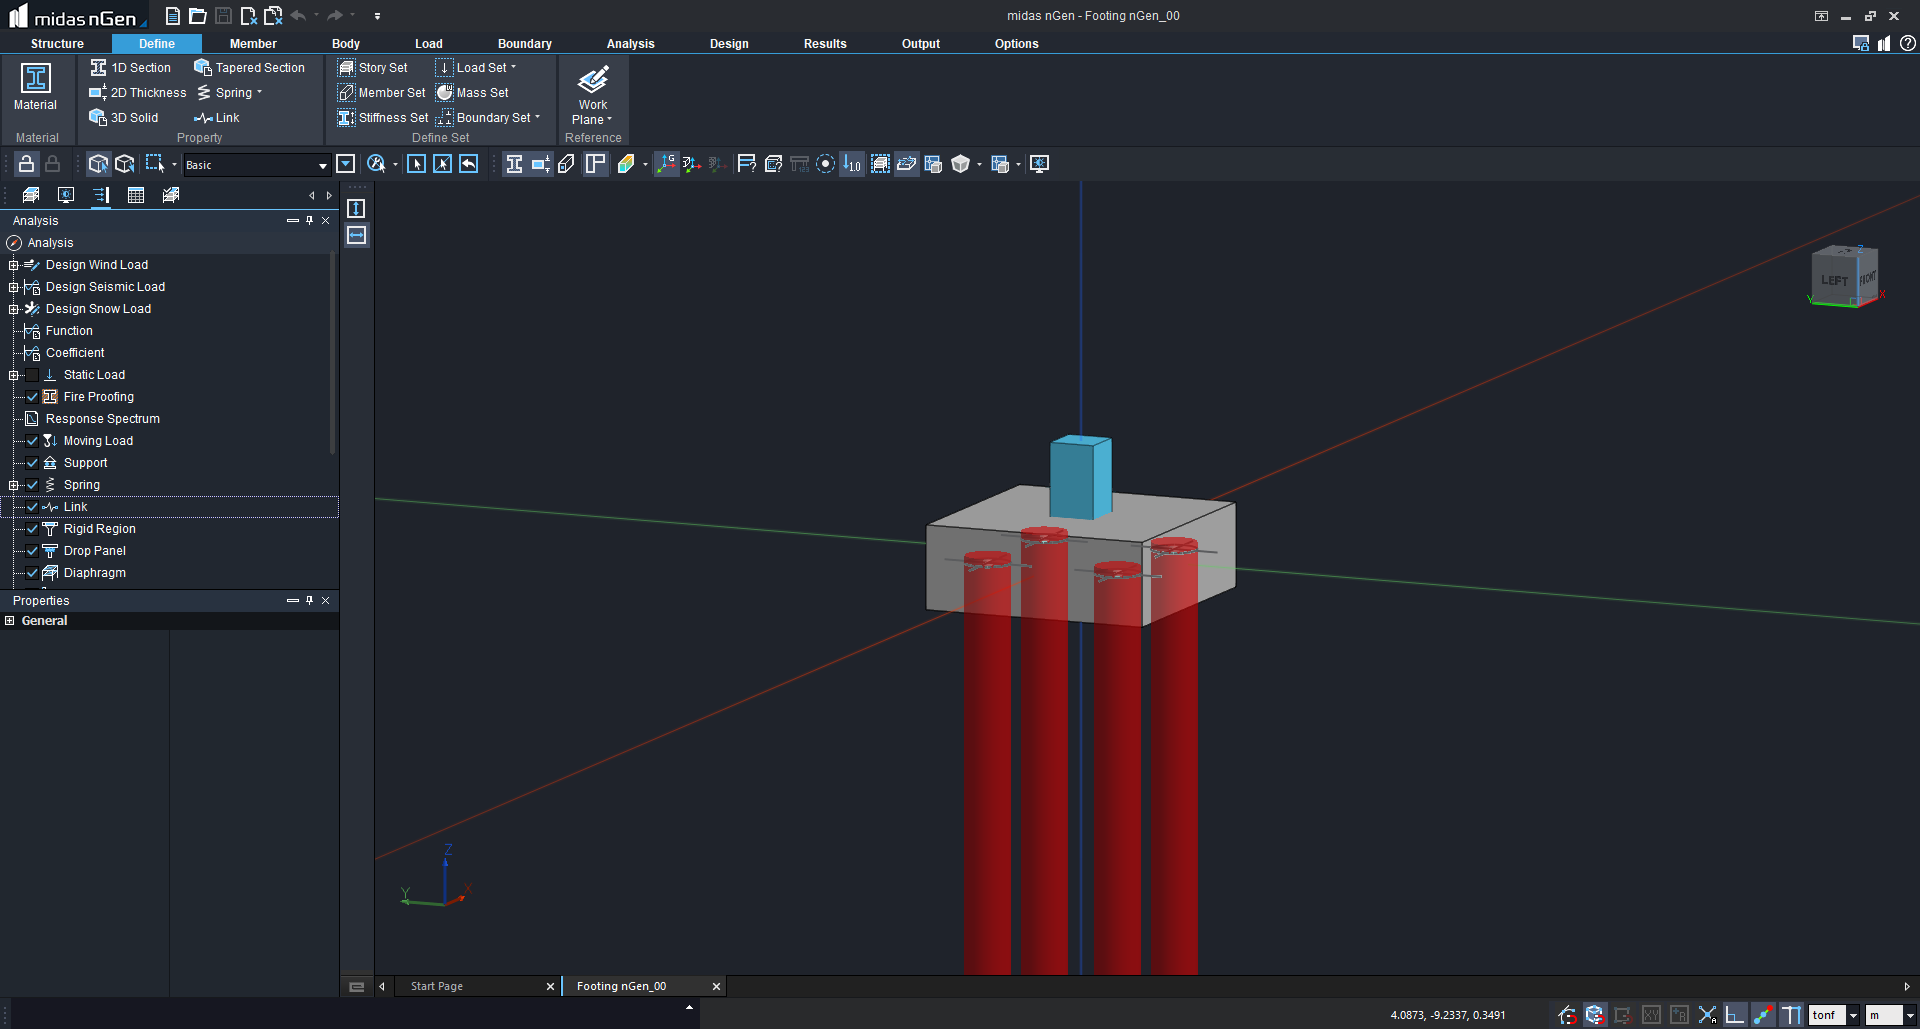This screenshot has width=1920, height=1029.
Task: Open the 1D Section property tool
Action: click(130, 68)
